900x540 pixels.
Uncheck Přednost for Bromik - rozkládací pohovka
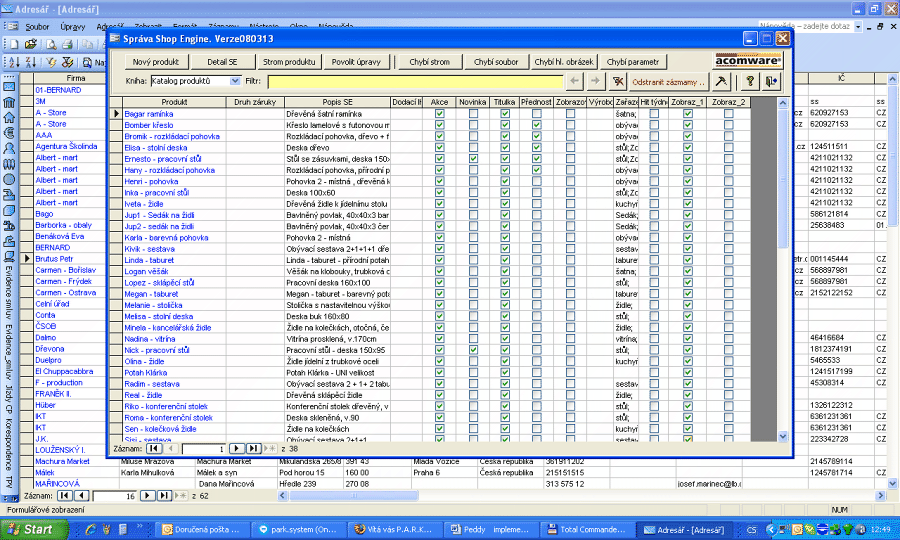tap(537, 136)
